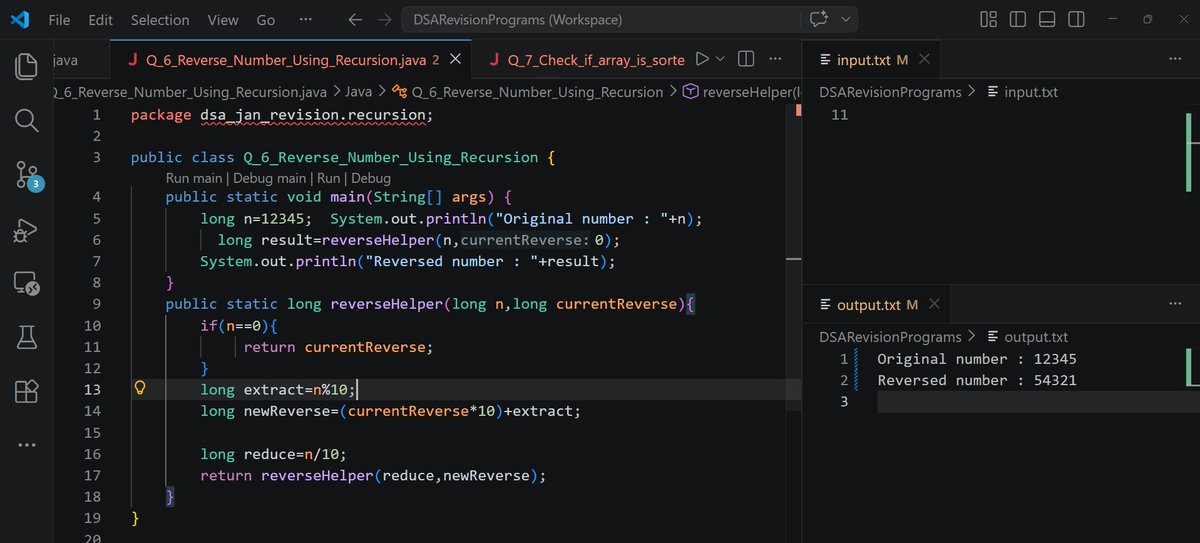1200x543 pixels.
Task: Expand additional activity bar views ellipsis
Action: pyautogui.click(x=26, y=445)
